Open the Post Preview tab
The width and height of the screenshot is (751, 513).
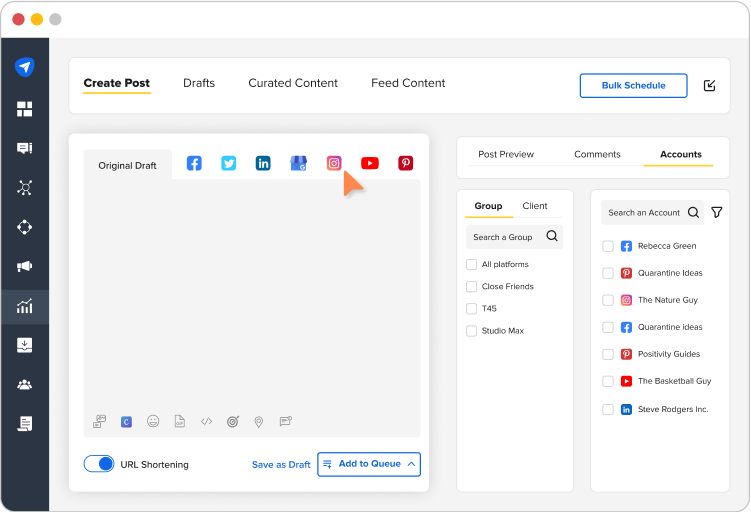506,154
